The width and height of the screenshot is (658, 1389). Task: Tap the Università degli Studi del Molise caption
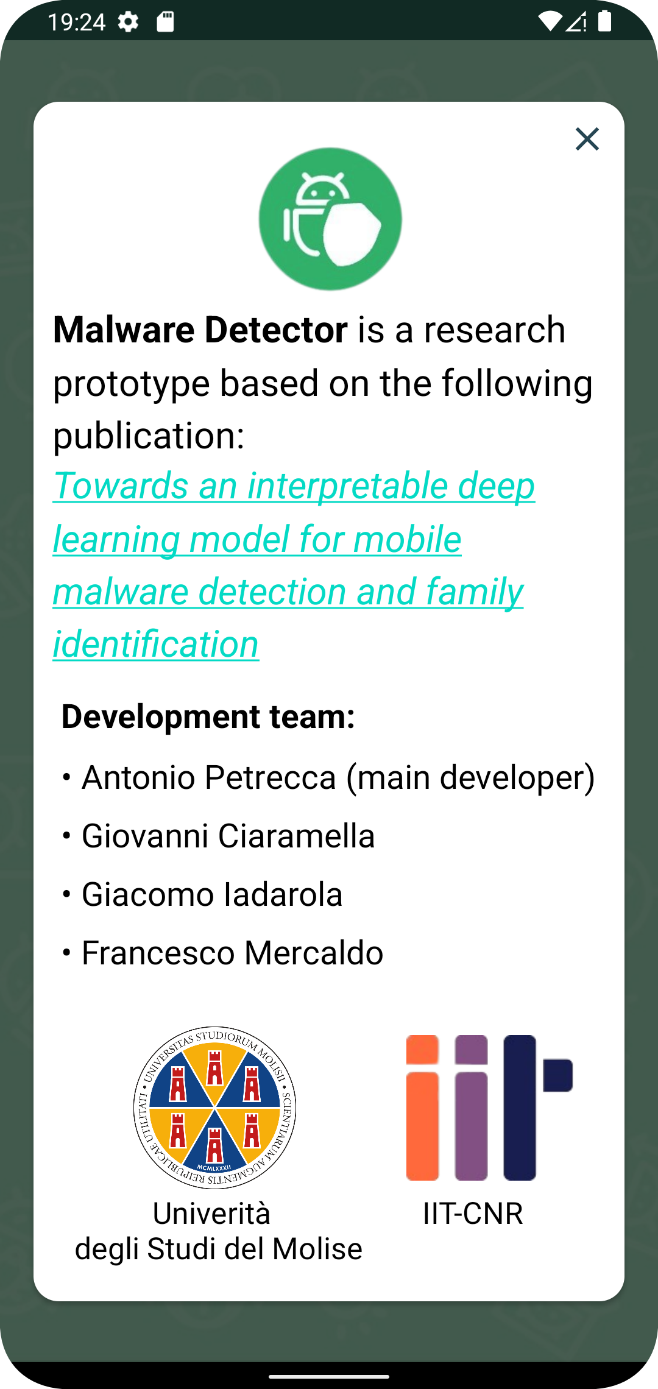click(x=218, y=1231)
